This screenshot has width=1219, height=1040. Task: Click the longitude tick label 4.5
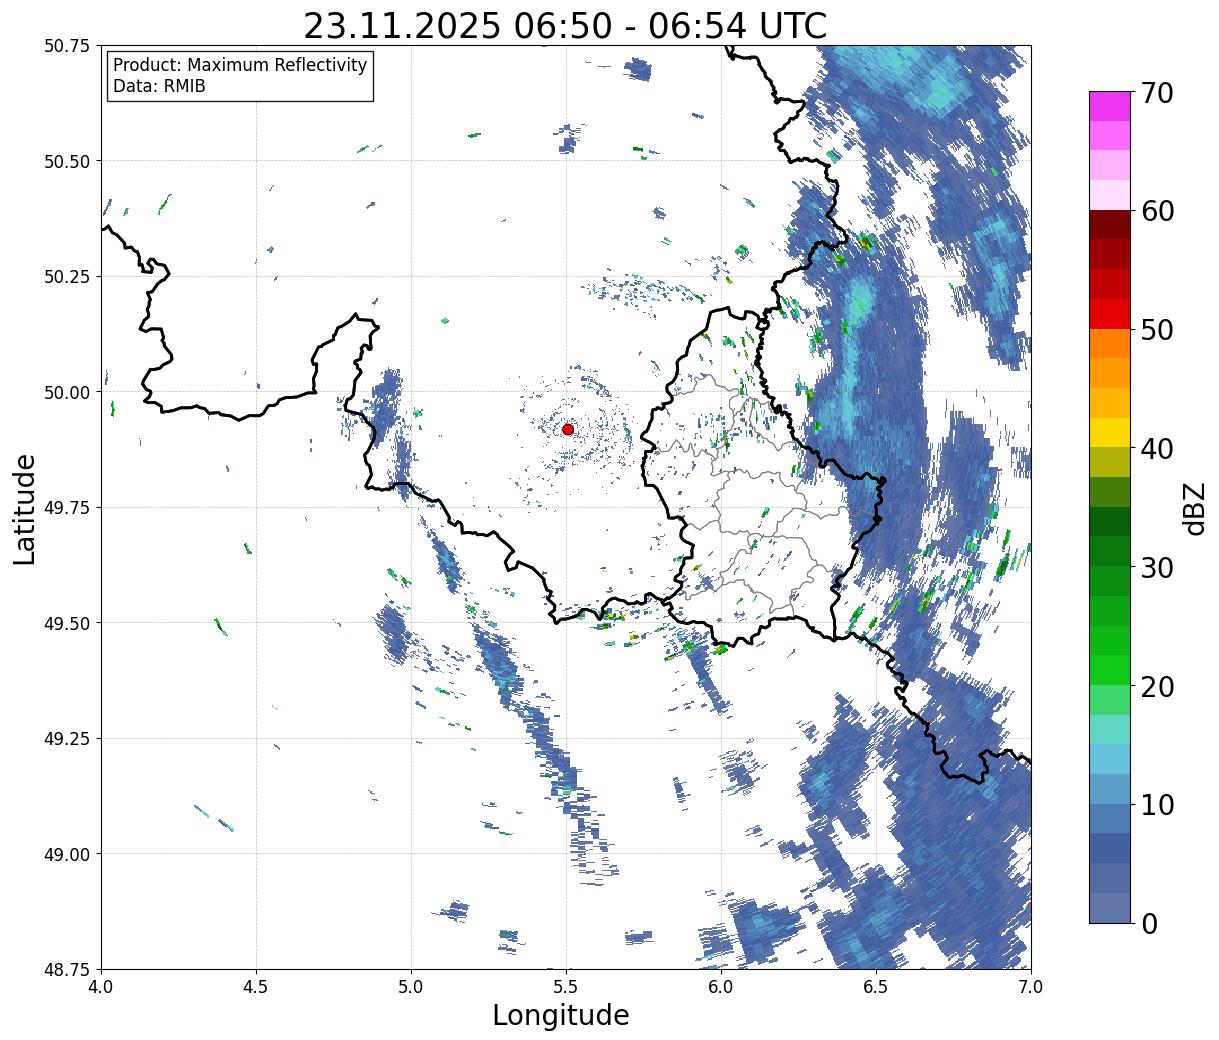pyautogui.click(x=256, y=986)
